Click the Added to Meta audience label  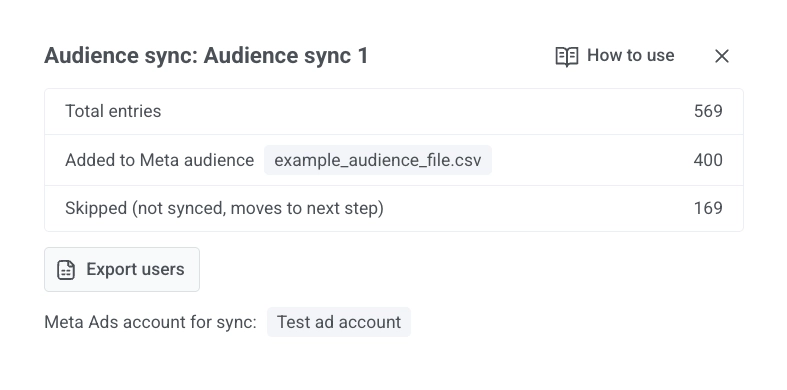[160, 161]
